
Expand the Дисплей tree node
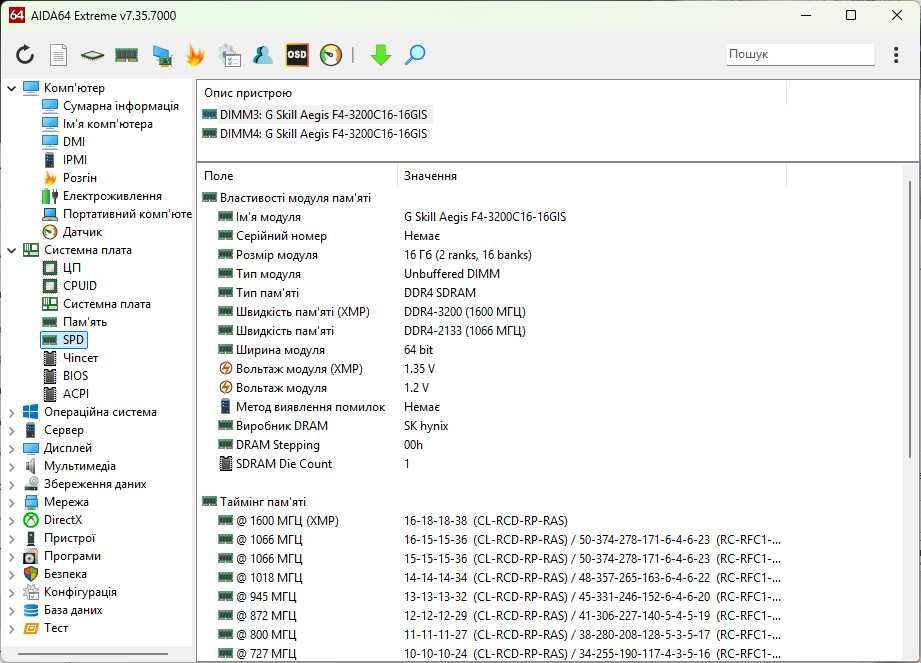[11, 449]
